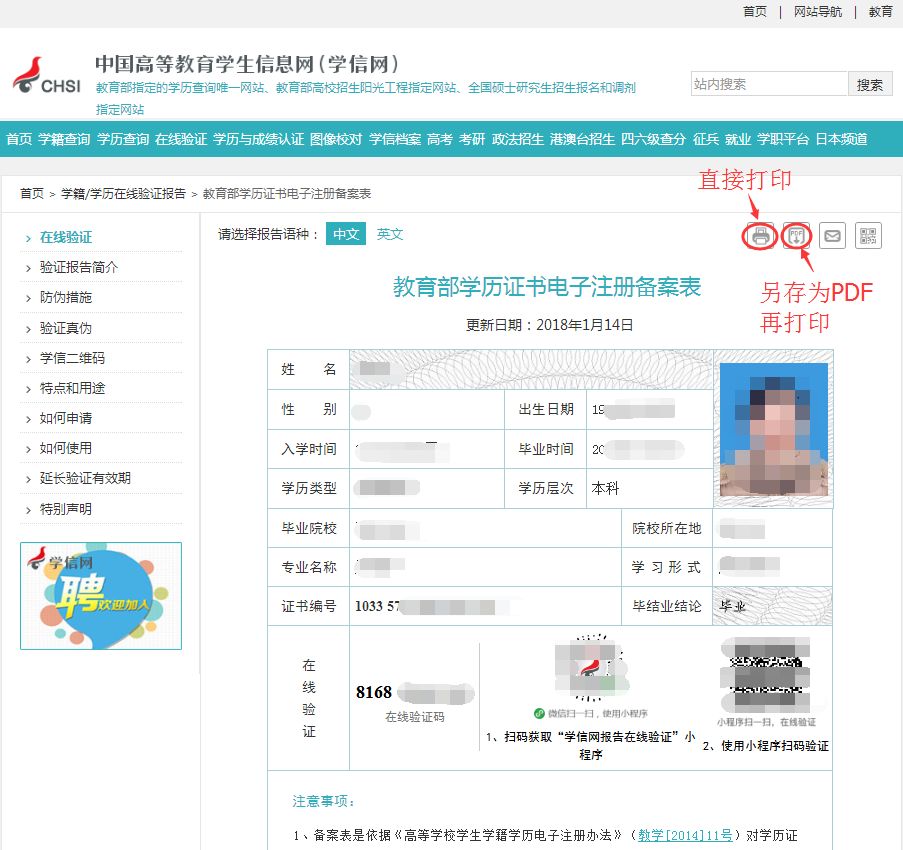Viewport: 903px width, 850px height.
Task: Click the 教育 link at top right
Action: click(x=881, y=12)
